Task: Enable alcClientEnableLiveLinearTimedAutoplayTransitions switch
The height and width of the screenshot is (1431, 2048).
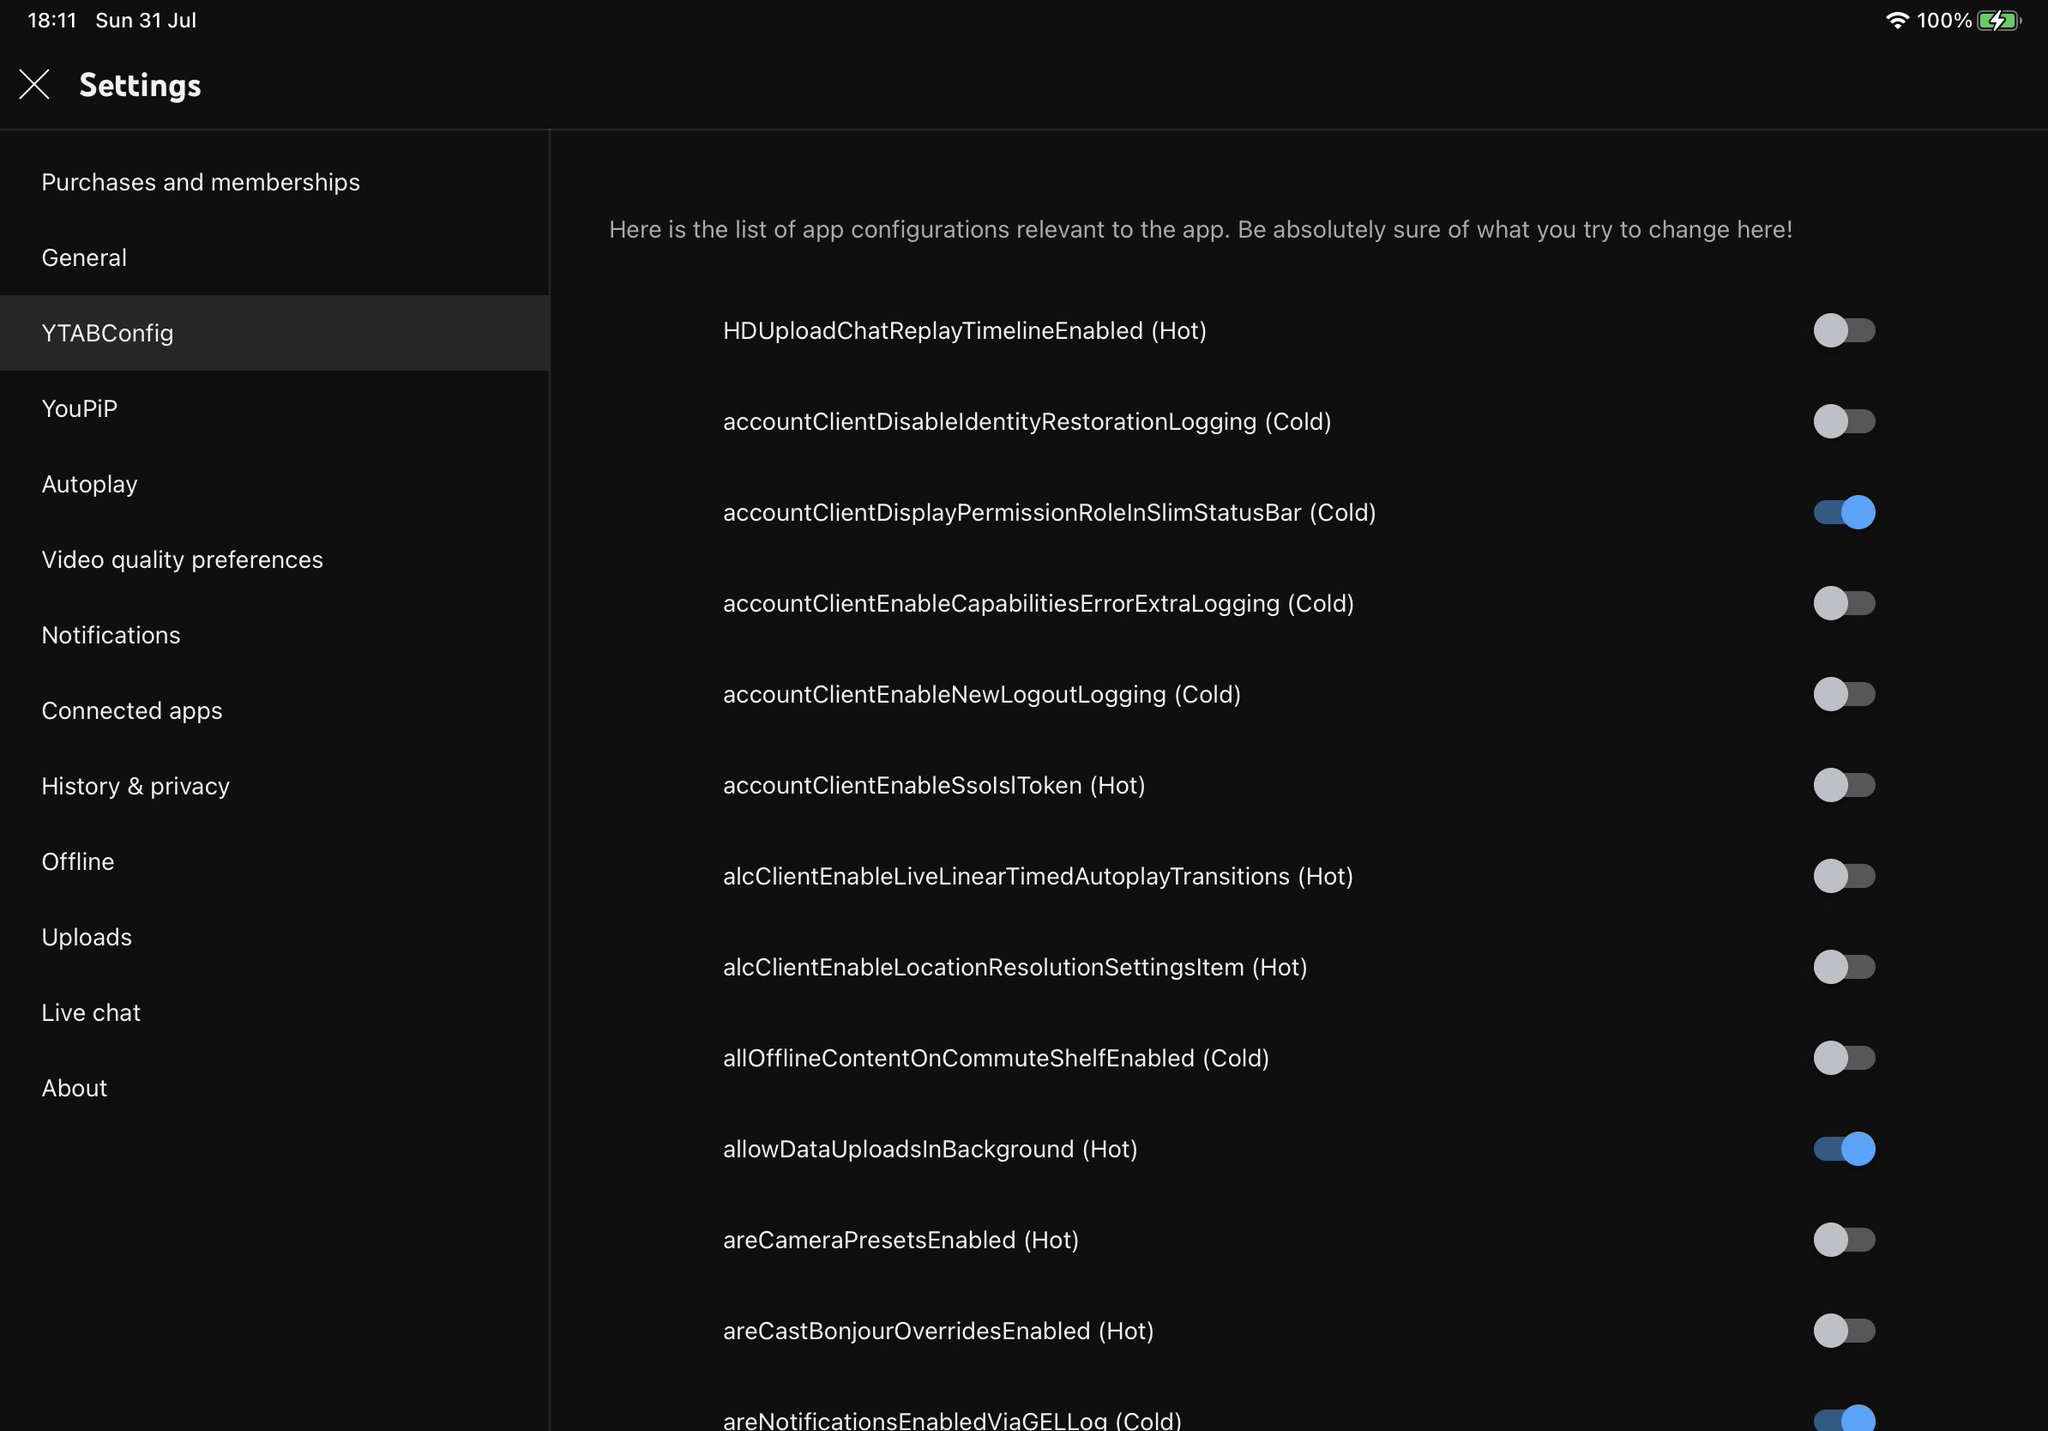Action: 1844,876
